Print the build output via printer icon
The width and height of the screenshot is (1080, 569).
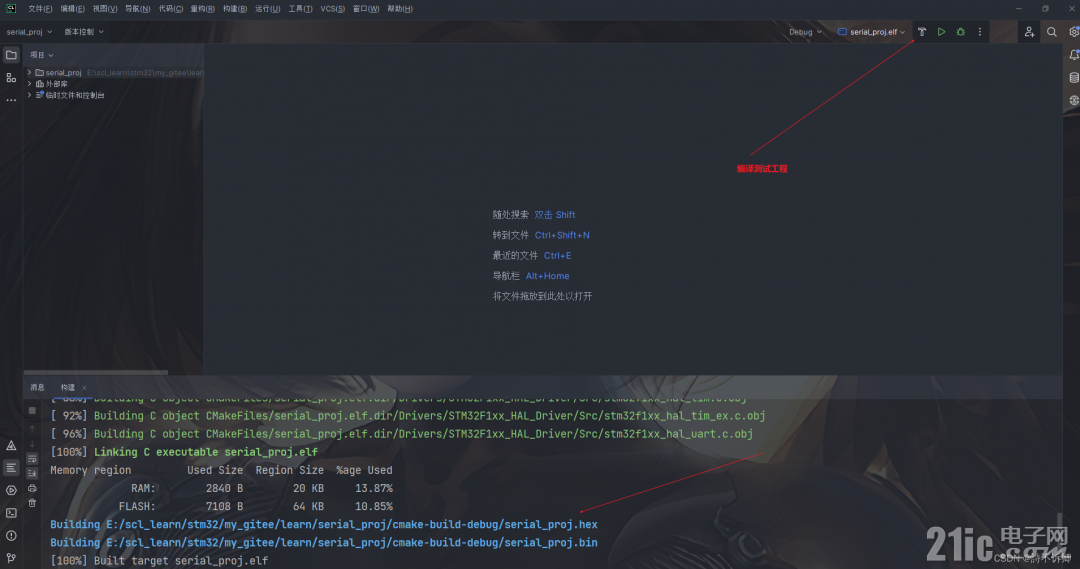click(x=32, y=488)
